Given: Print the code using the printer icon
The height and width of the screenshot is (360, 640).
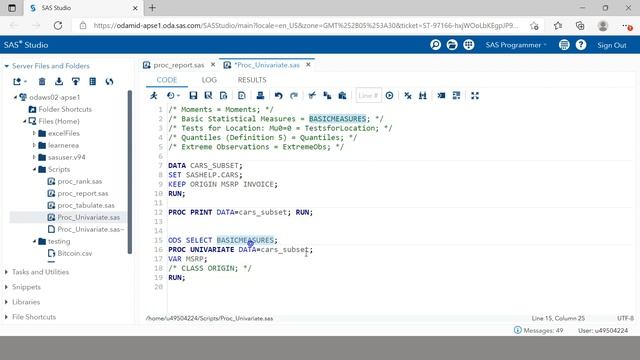Looking at the screenshot, I should pos(260,96).
